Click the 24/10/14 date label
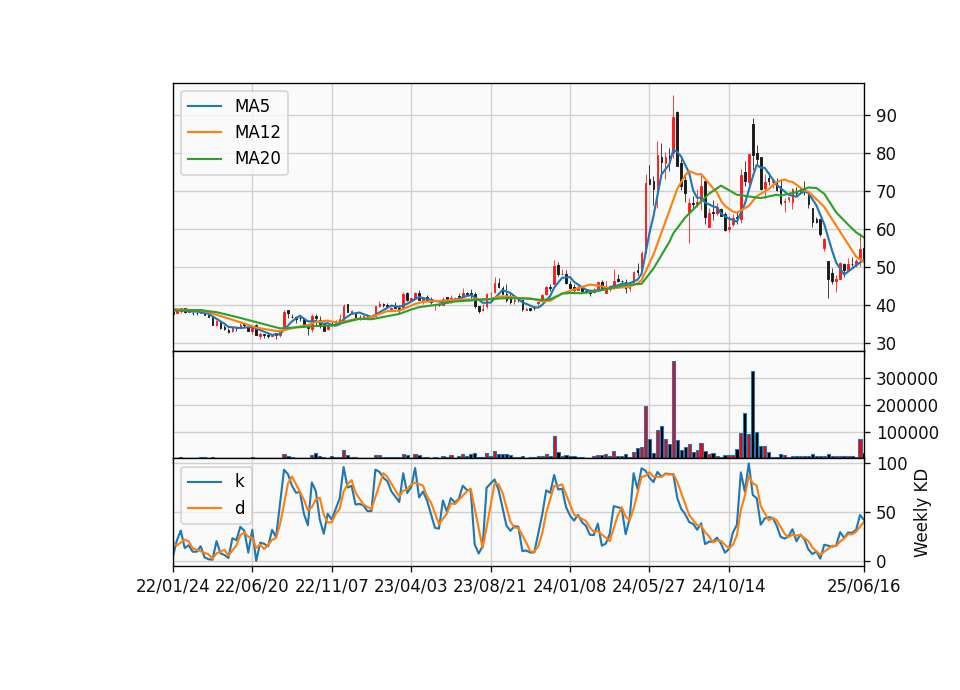The image size is (960, 690). click(729, 586)
